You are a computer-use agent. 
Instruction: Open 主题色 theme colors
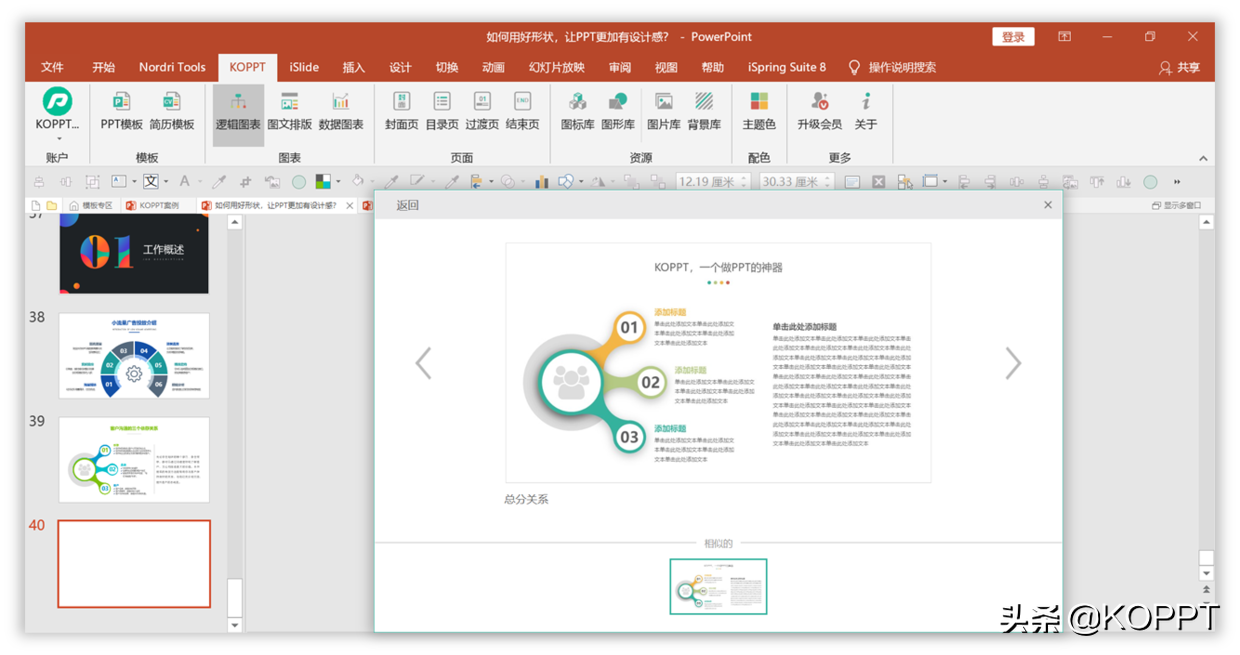759,111
